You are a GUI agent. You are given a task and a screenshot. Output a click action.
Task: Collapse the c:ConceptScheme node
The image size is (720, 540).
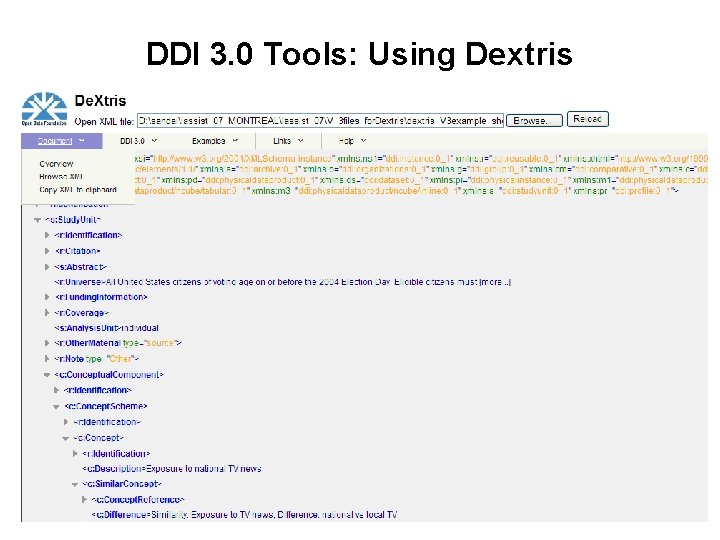point(56,406)
